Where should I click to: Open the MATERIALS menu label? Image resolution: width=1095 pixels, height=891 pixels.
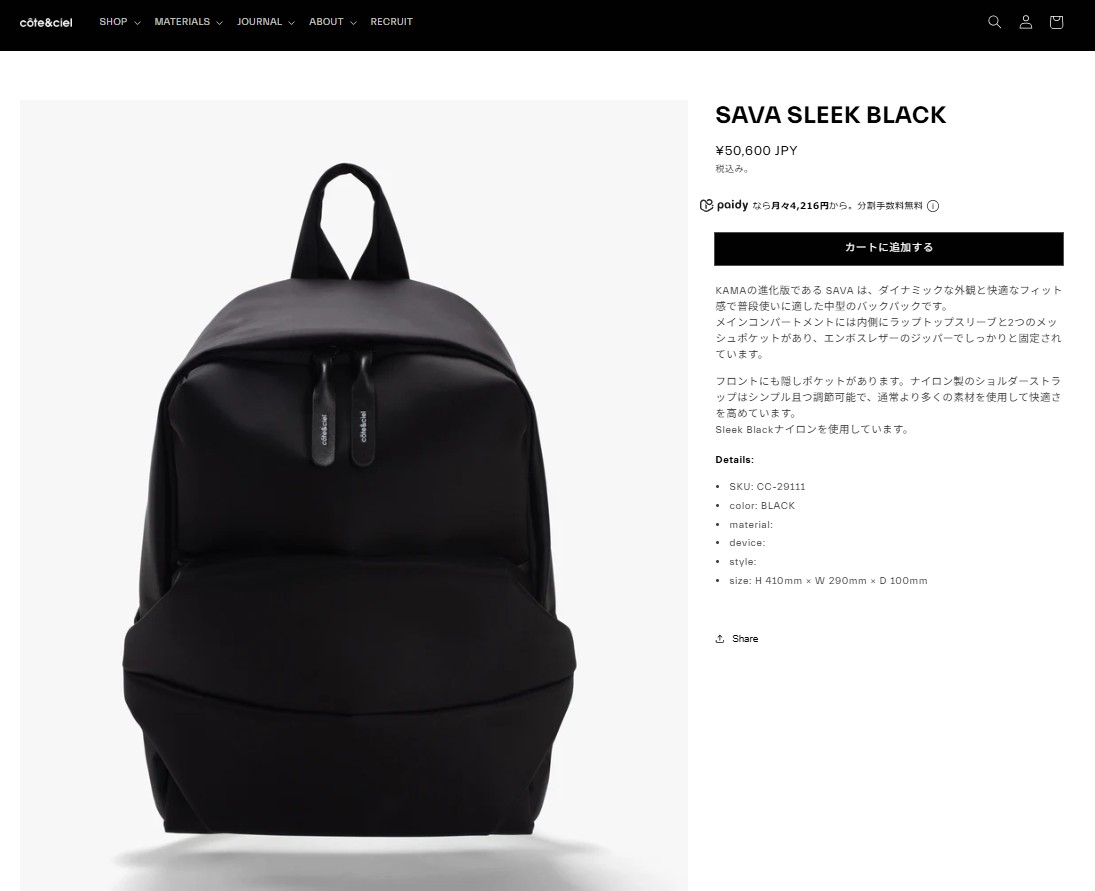pyautogui.click(x=182, y=22)
